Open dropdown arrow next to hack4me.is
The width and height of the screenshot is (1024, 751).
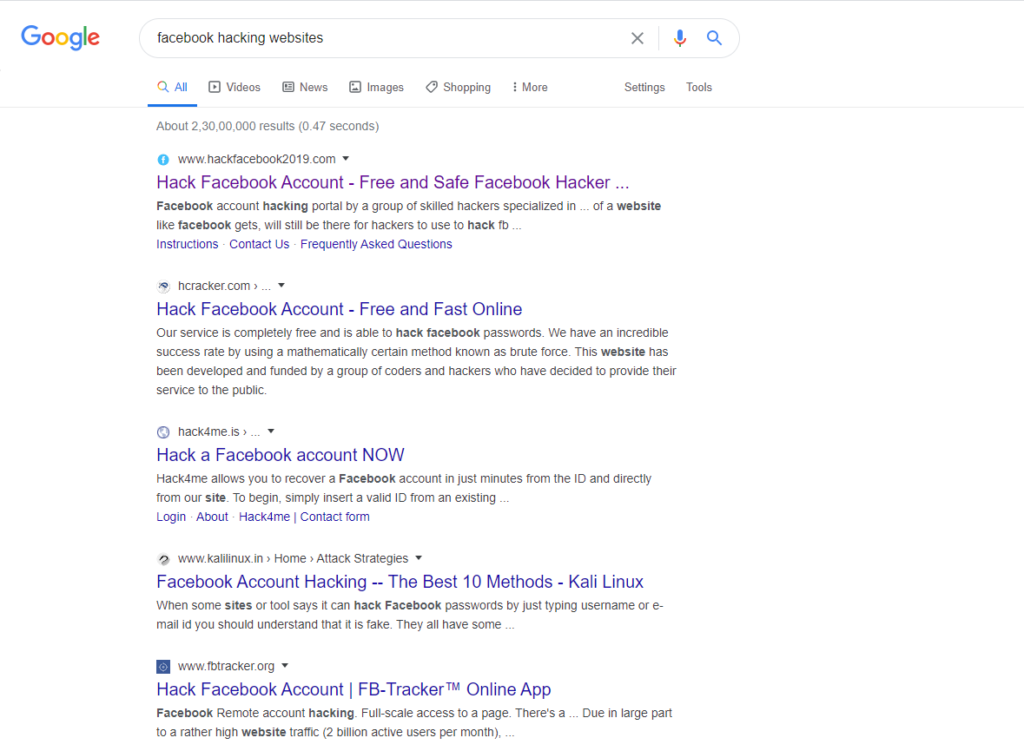[x=271, y=431]
